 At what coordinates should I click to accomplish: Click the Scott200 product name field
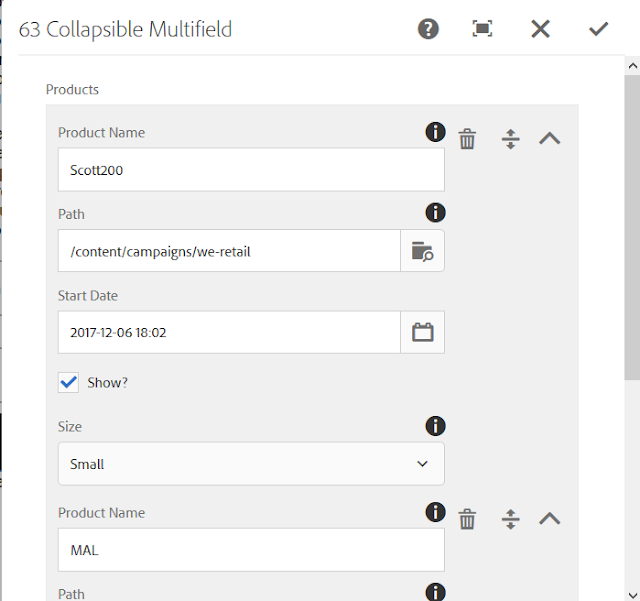[251, 169]
